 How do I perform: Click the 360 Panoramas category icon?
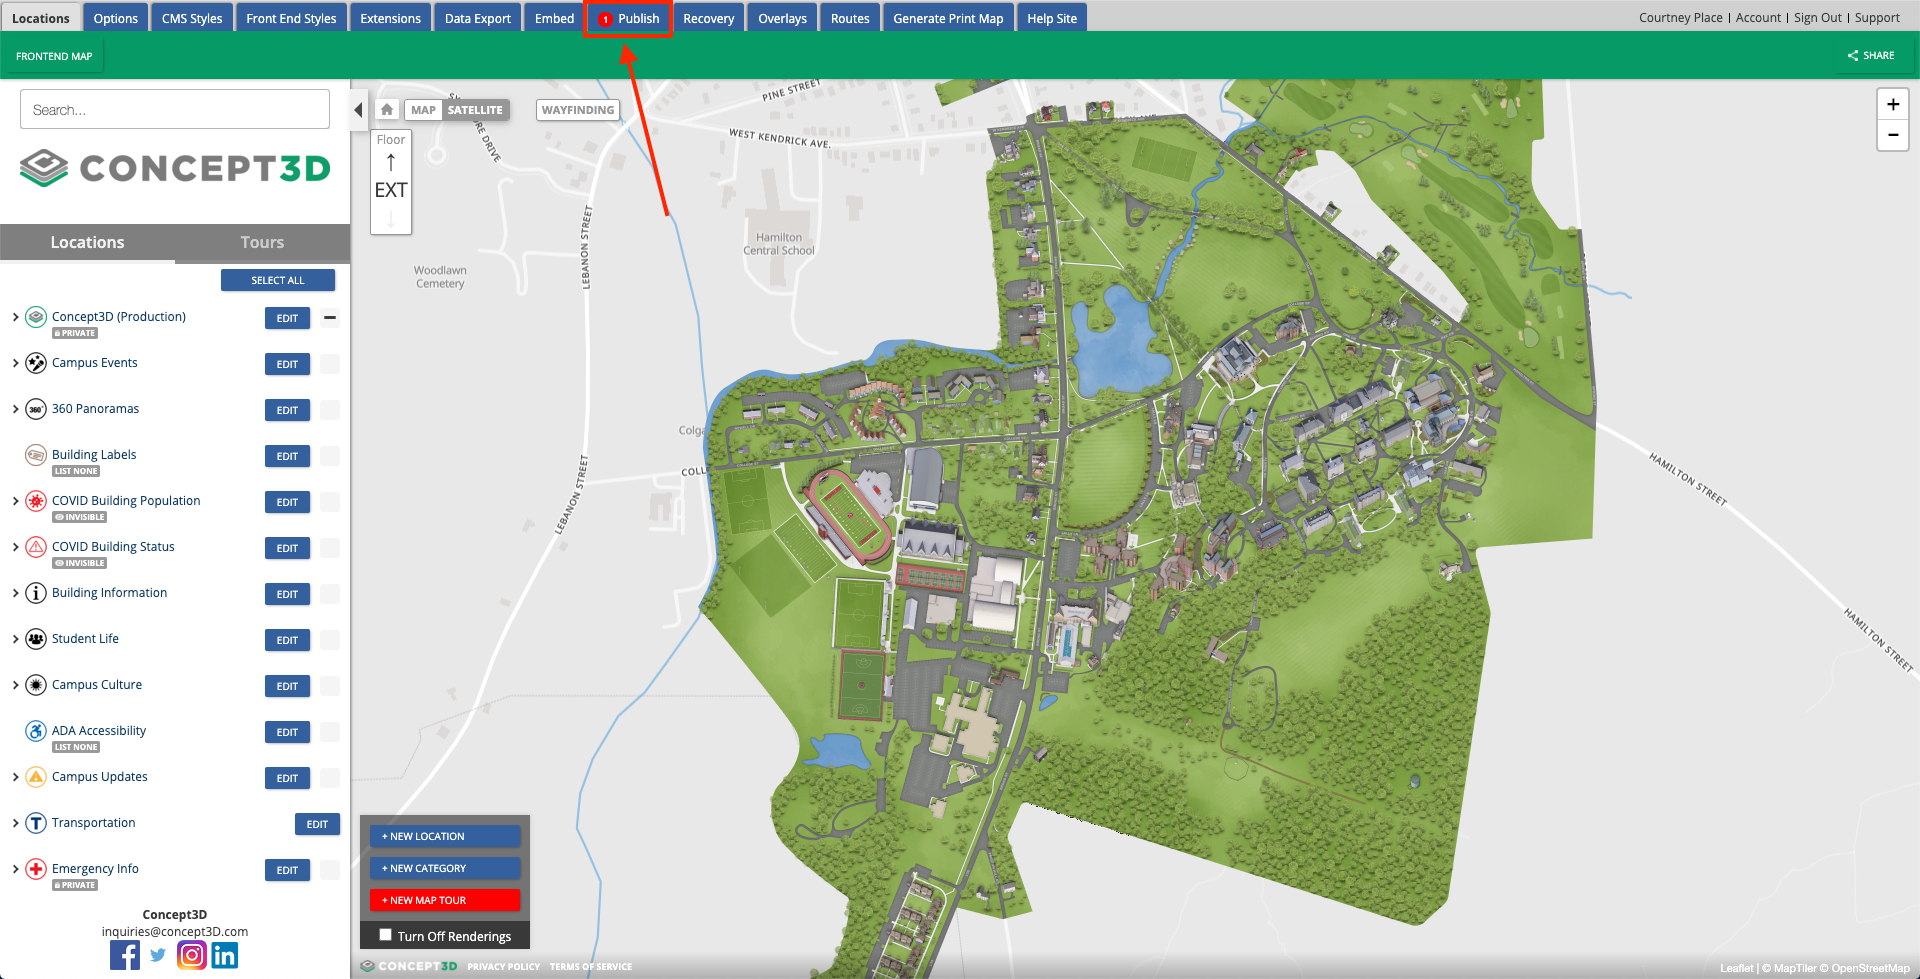pyautogui.click(x=36, y=409)
